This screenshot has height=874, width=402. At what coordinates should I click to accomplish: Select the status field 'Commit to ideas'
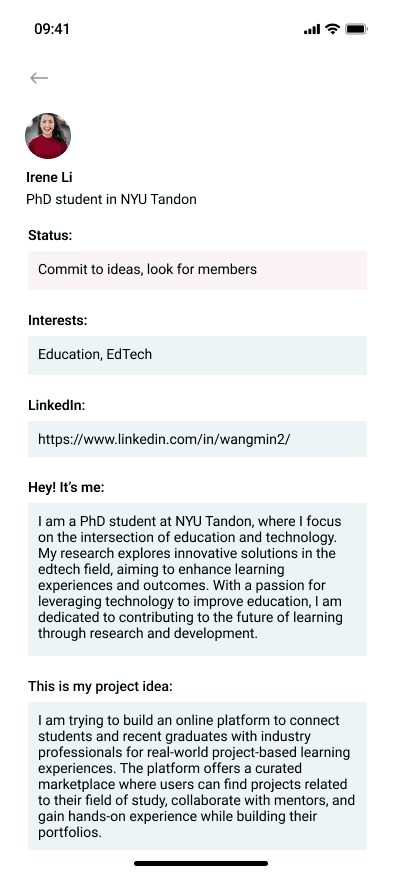click(x=197, y=270)
